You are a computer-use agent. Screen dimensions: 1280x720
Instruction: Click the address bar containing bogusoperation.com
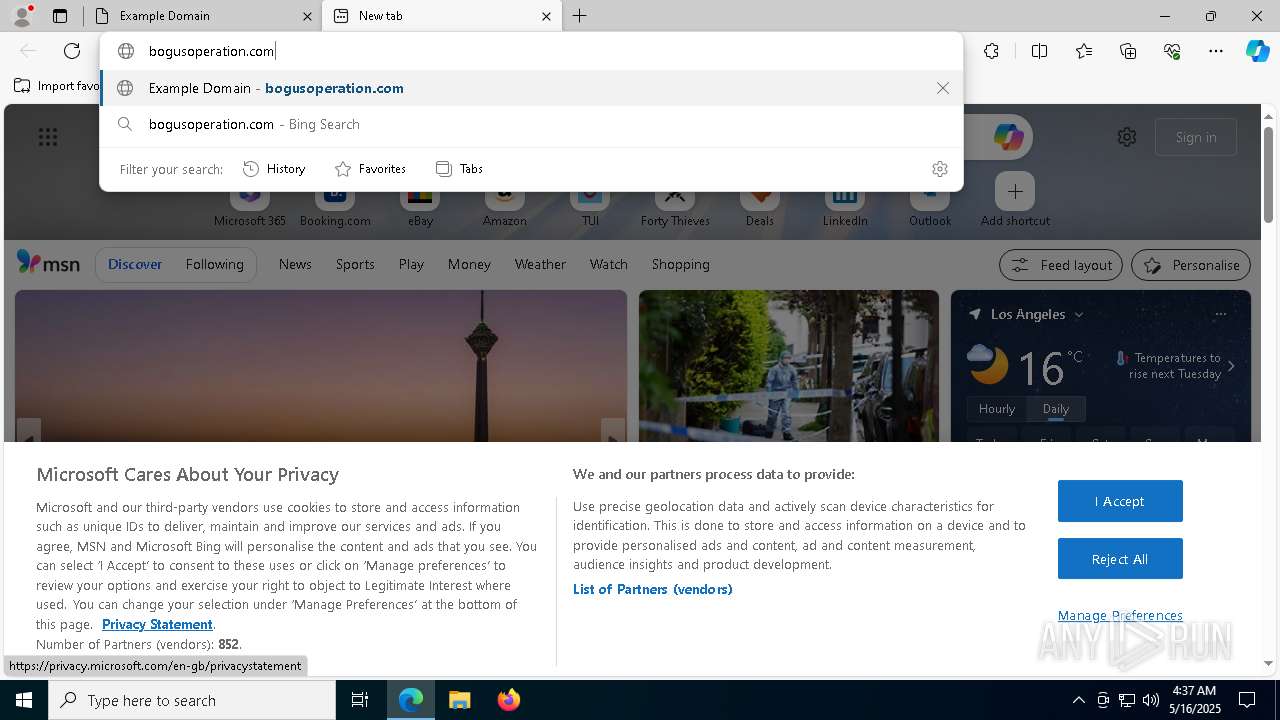tap(531, 51)
